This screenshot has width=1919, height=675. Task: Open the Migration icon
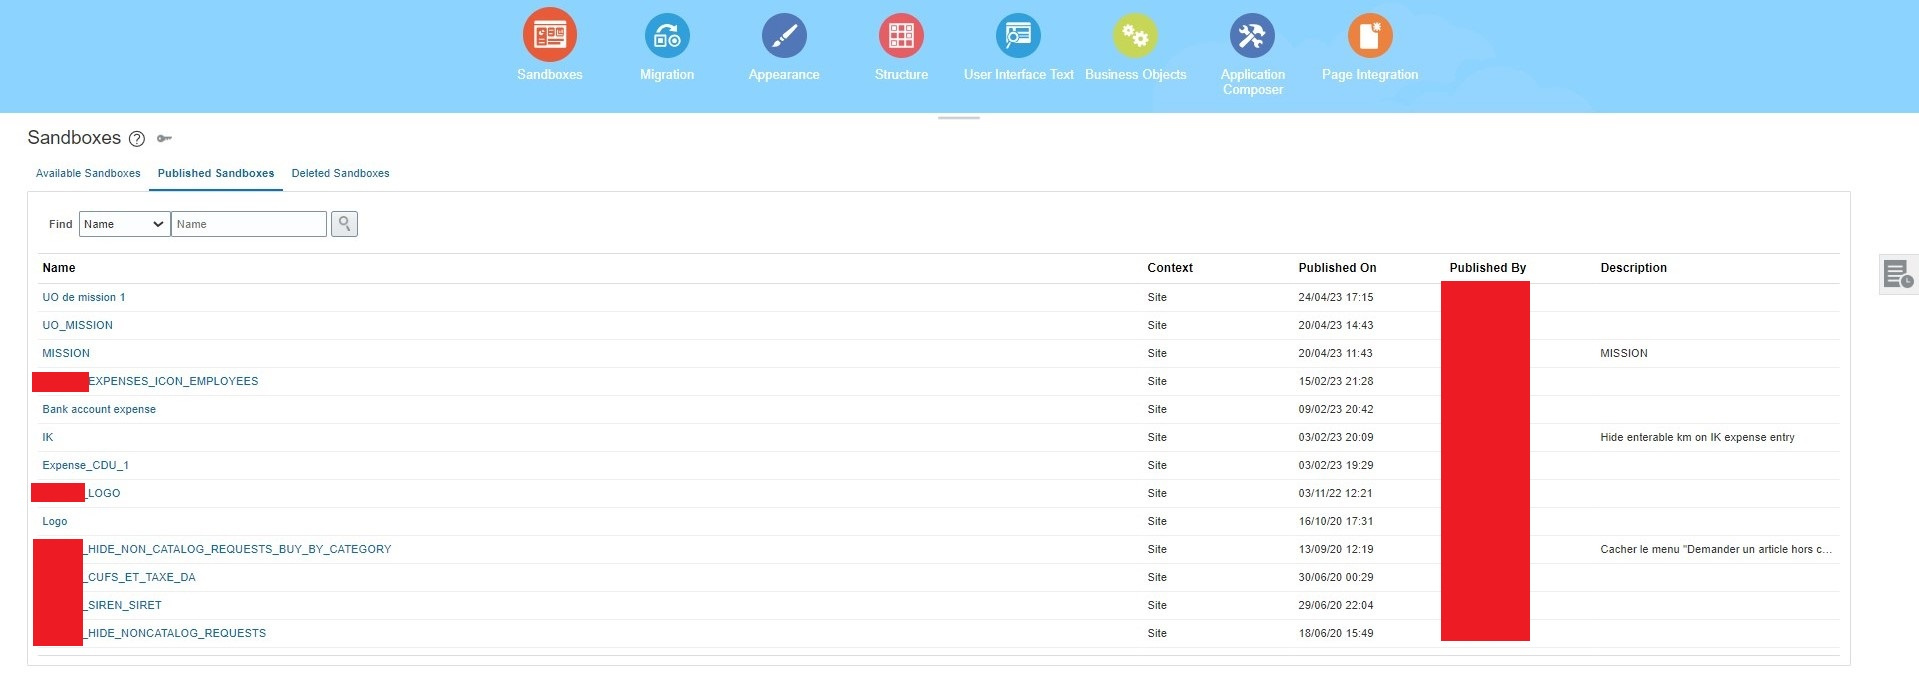[667, 36]
